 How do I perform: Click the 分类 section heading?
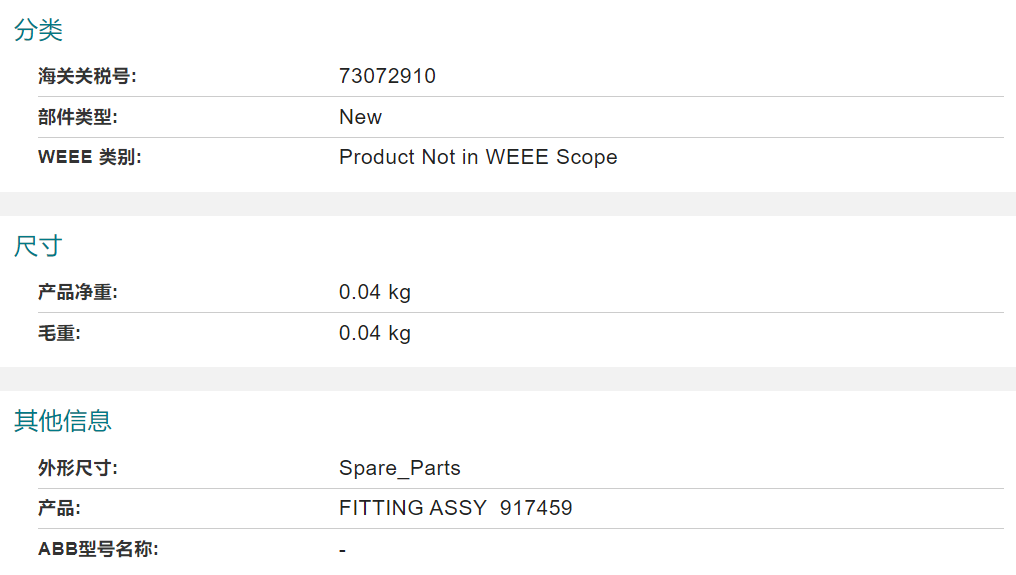[38, 30]
